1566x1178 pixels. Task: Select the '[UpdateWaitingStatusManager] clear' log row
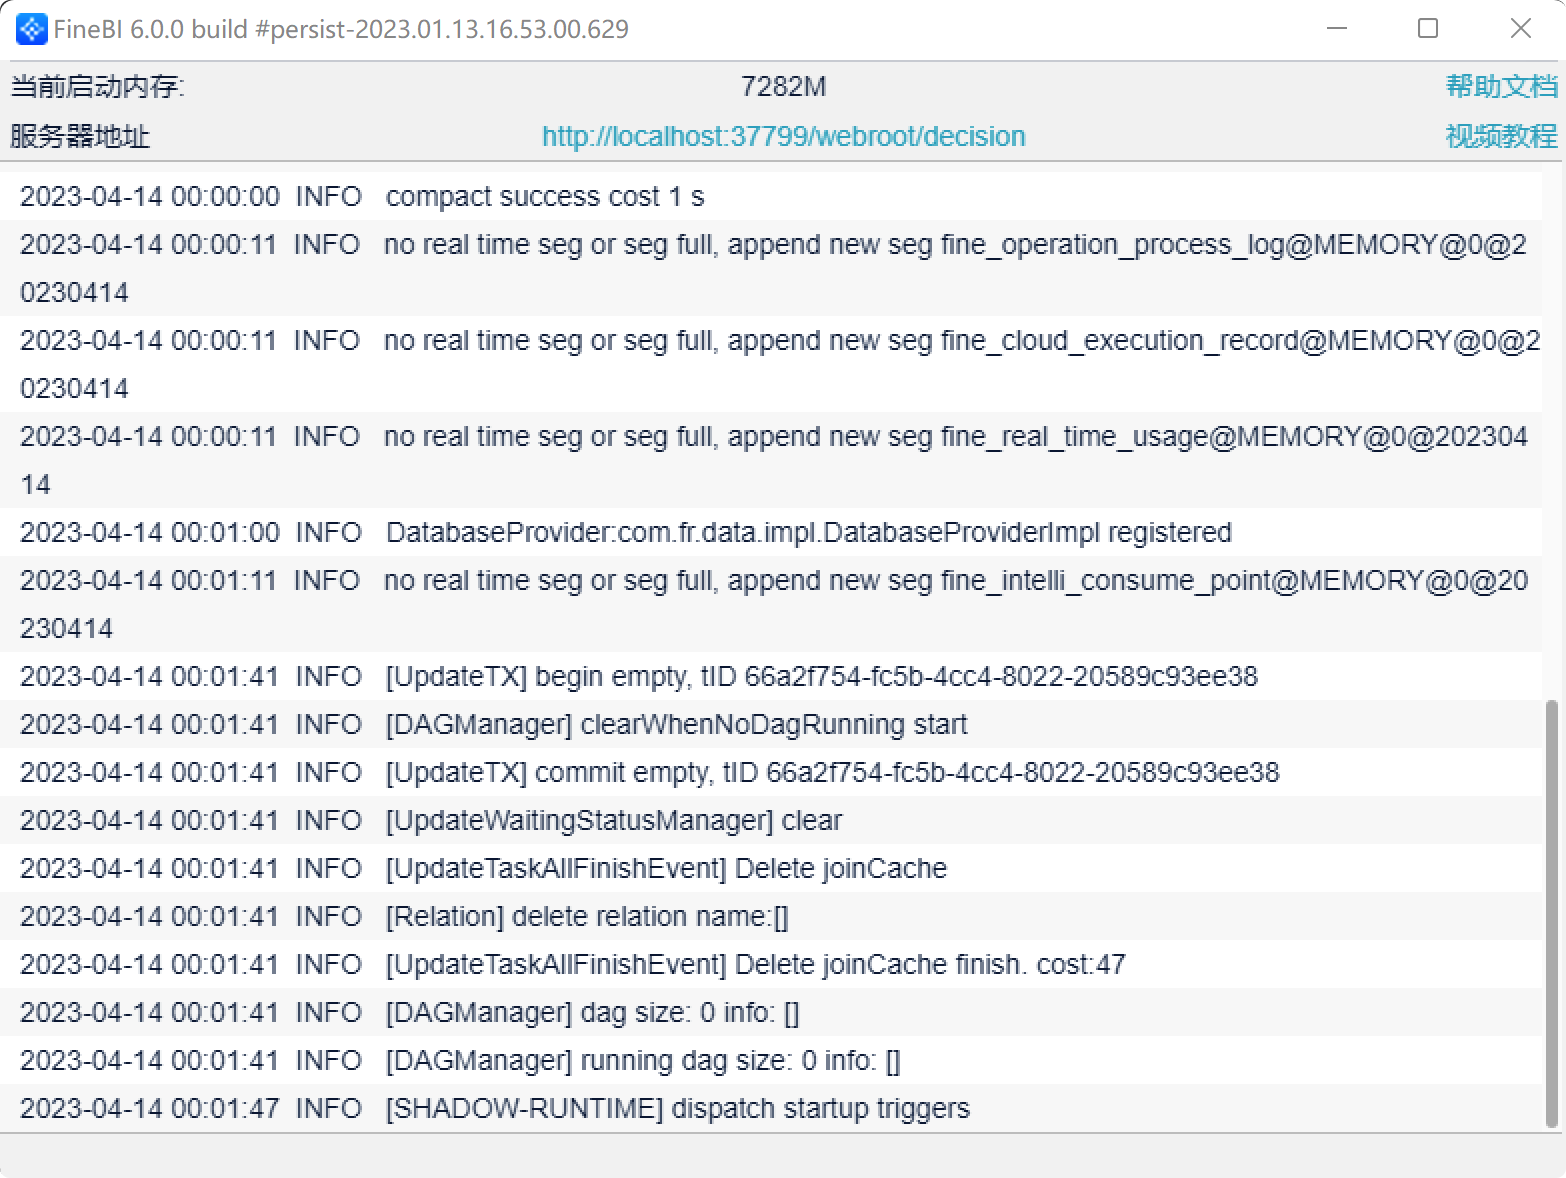[771, 820]
